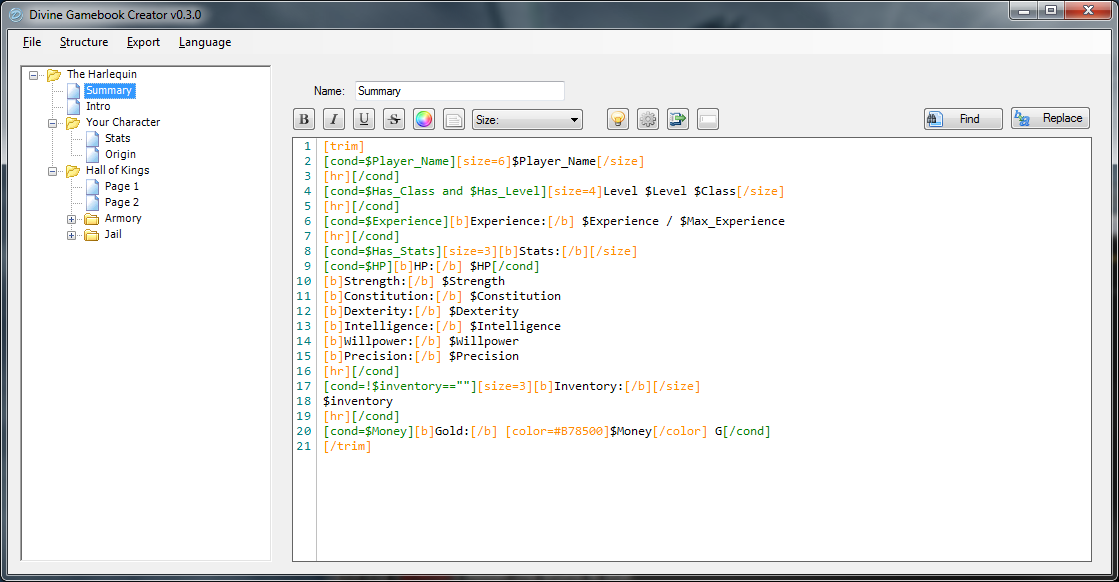
Task: Collapse the Hall of Kings folder
Action: click(52, 171)
